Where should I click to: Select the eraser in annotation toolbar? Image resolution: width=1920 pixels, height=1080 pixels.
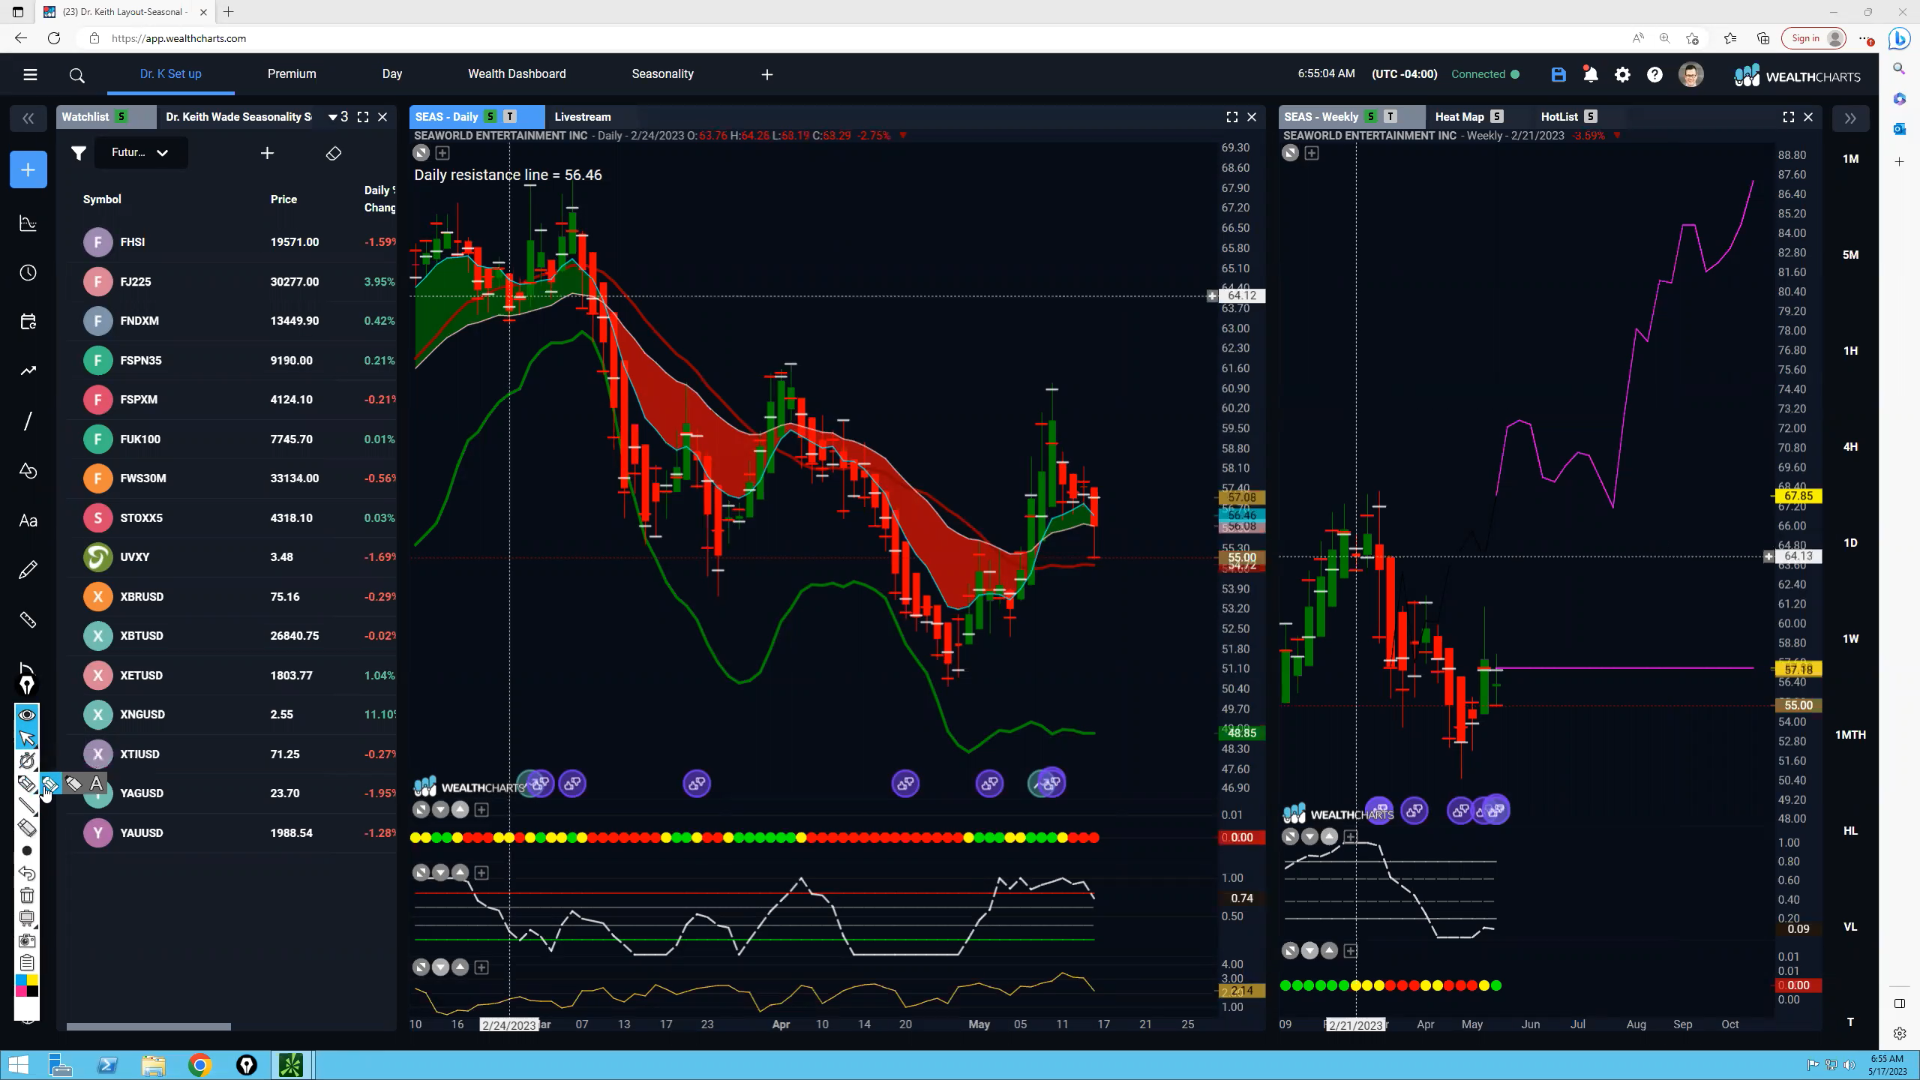point(27,828)
